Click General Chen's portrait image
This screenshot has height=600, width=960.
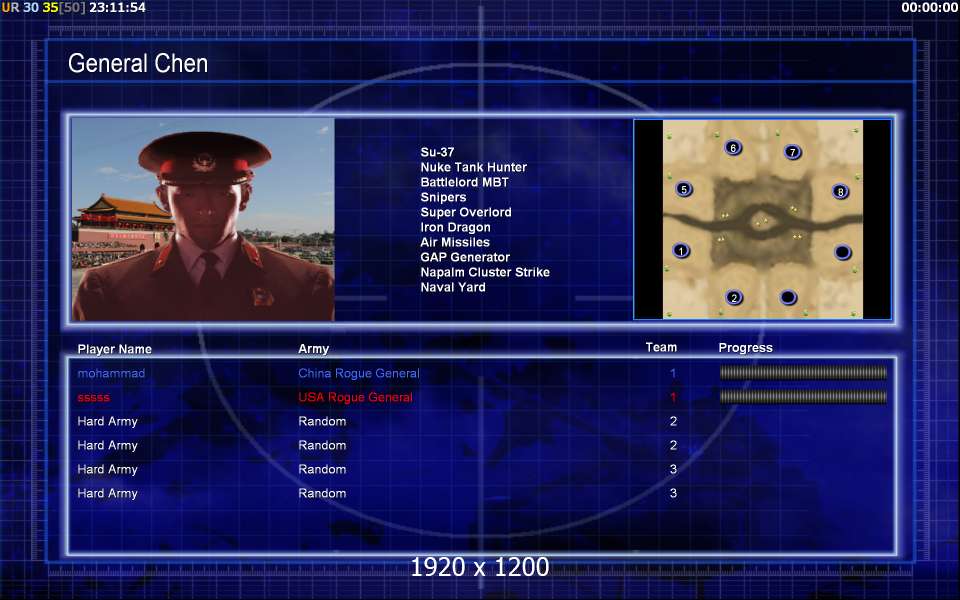click(203, 219)
